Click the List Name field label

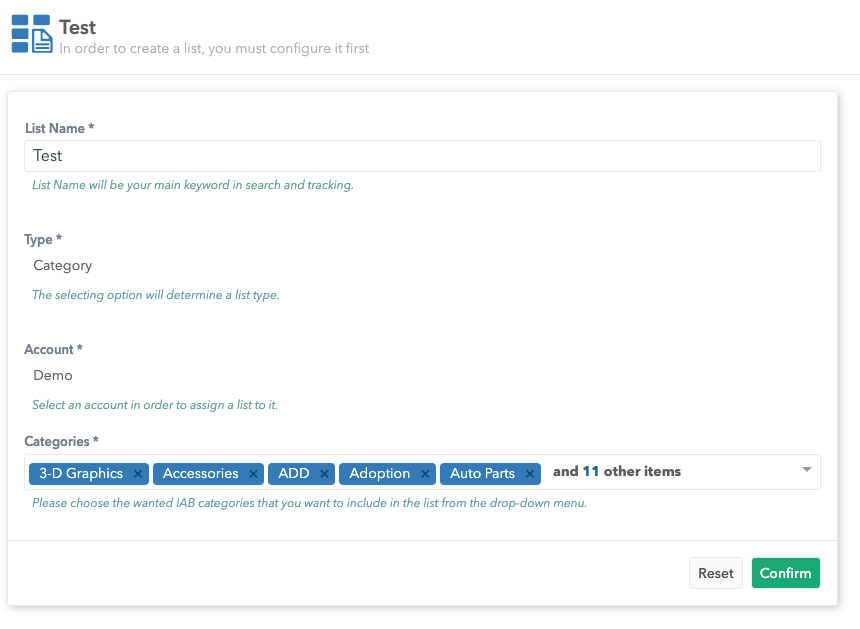(x=59, y=128)
